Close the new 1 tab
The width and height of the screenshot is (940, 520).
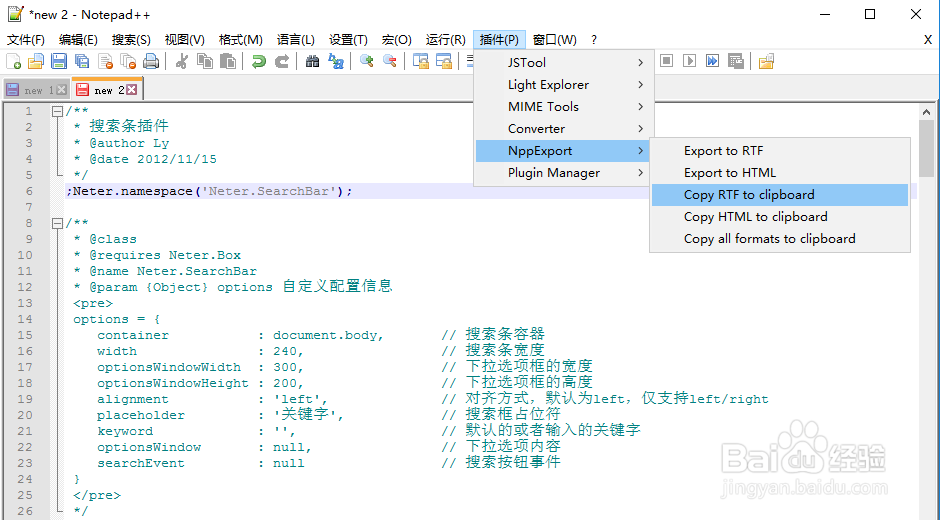(x=61, y=90)
